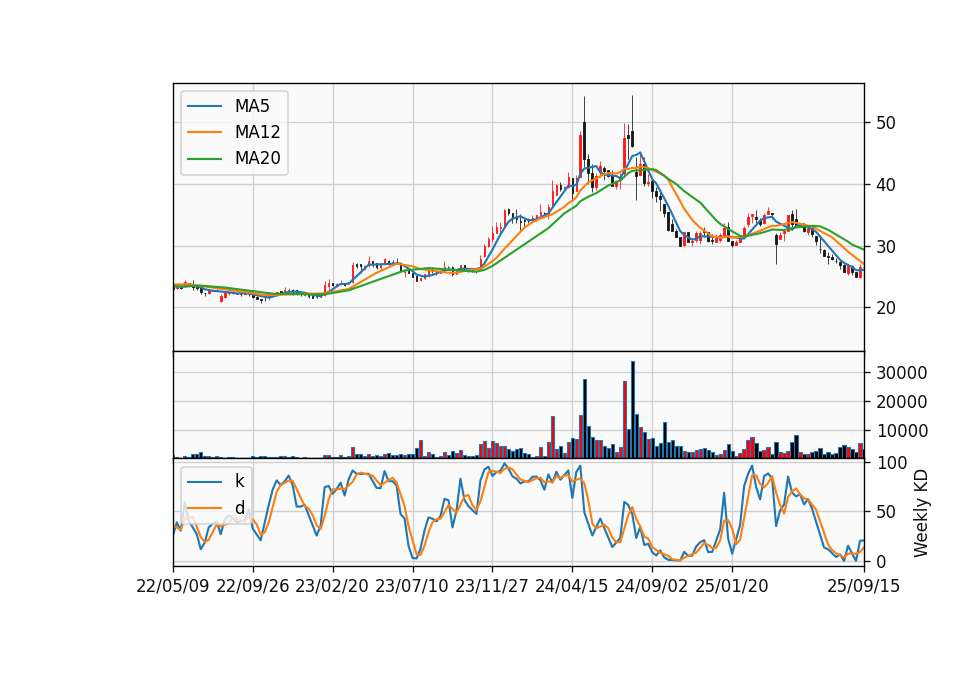The width and height of the screenshot is (960, 690).
Task: Click the k legend label
Action: pos(239,481)
